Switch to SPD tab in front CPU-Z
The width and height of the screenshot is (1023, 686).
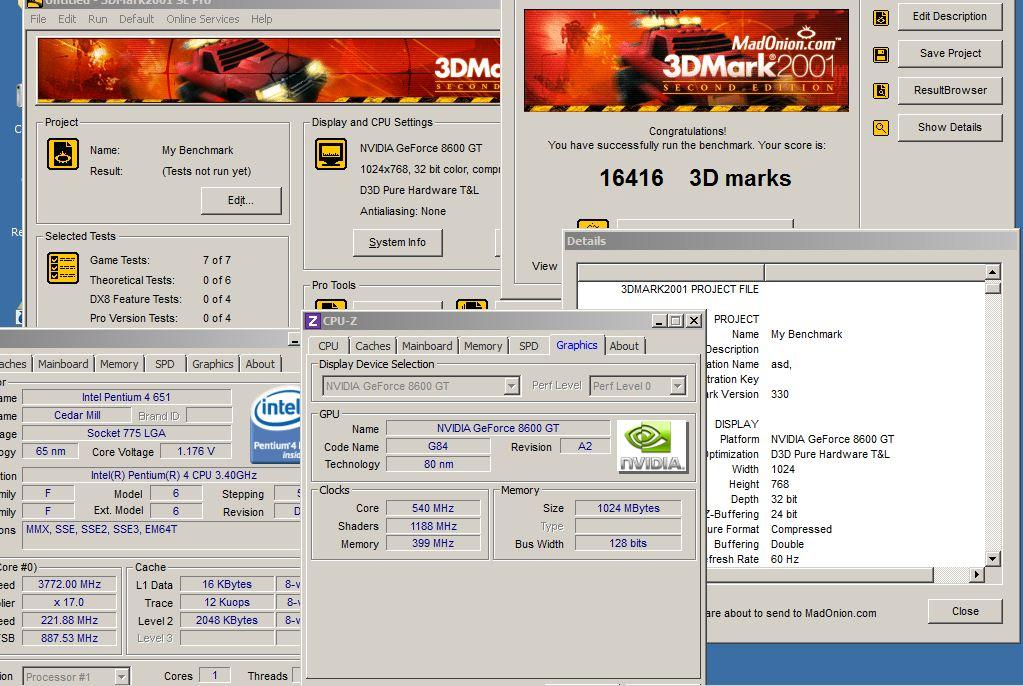tap(528, 346)
